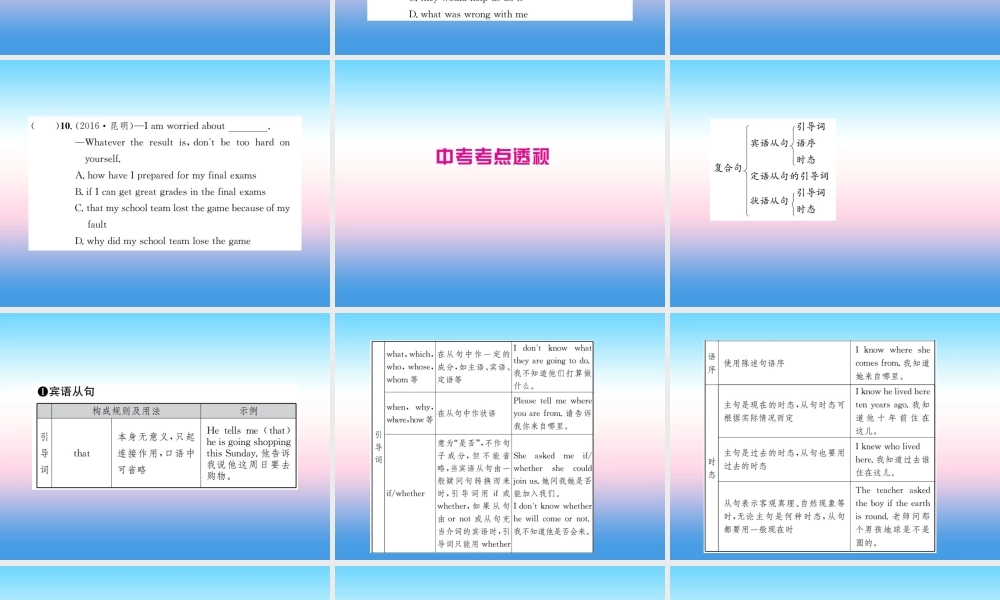1000x600 pixels.
Task: Click the example 'He tells me (that) he is going shopping'
Action: coord(248,453)
